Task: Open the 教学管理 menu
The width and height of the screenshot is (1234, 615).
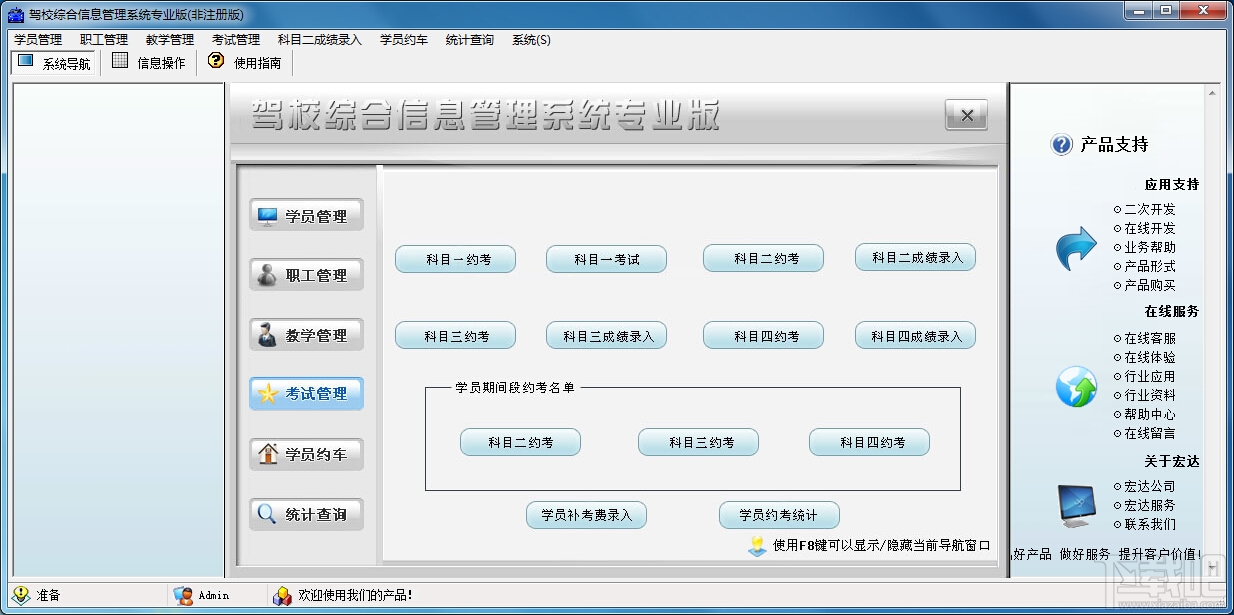Action: pos(170,40)
